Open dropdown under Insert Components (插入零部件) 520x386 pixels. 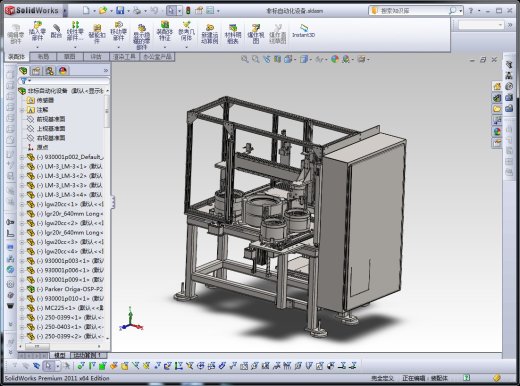tap(37, 47)
